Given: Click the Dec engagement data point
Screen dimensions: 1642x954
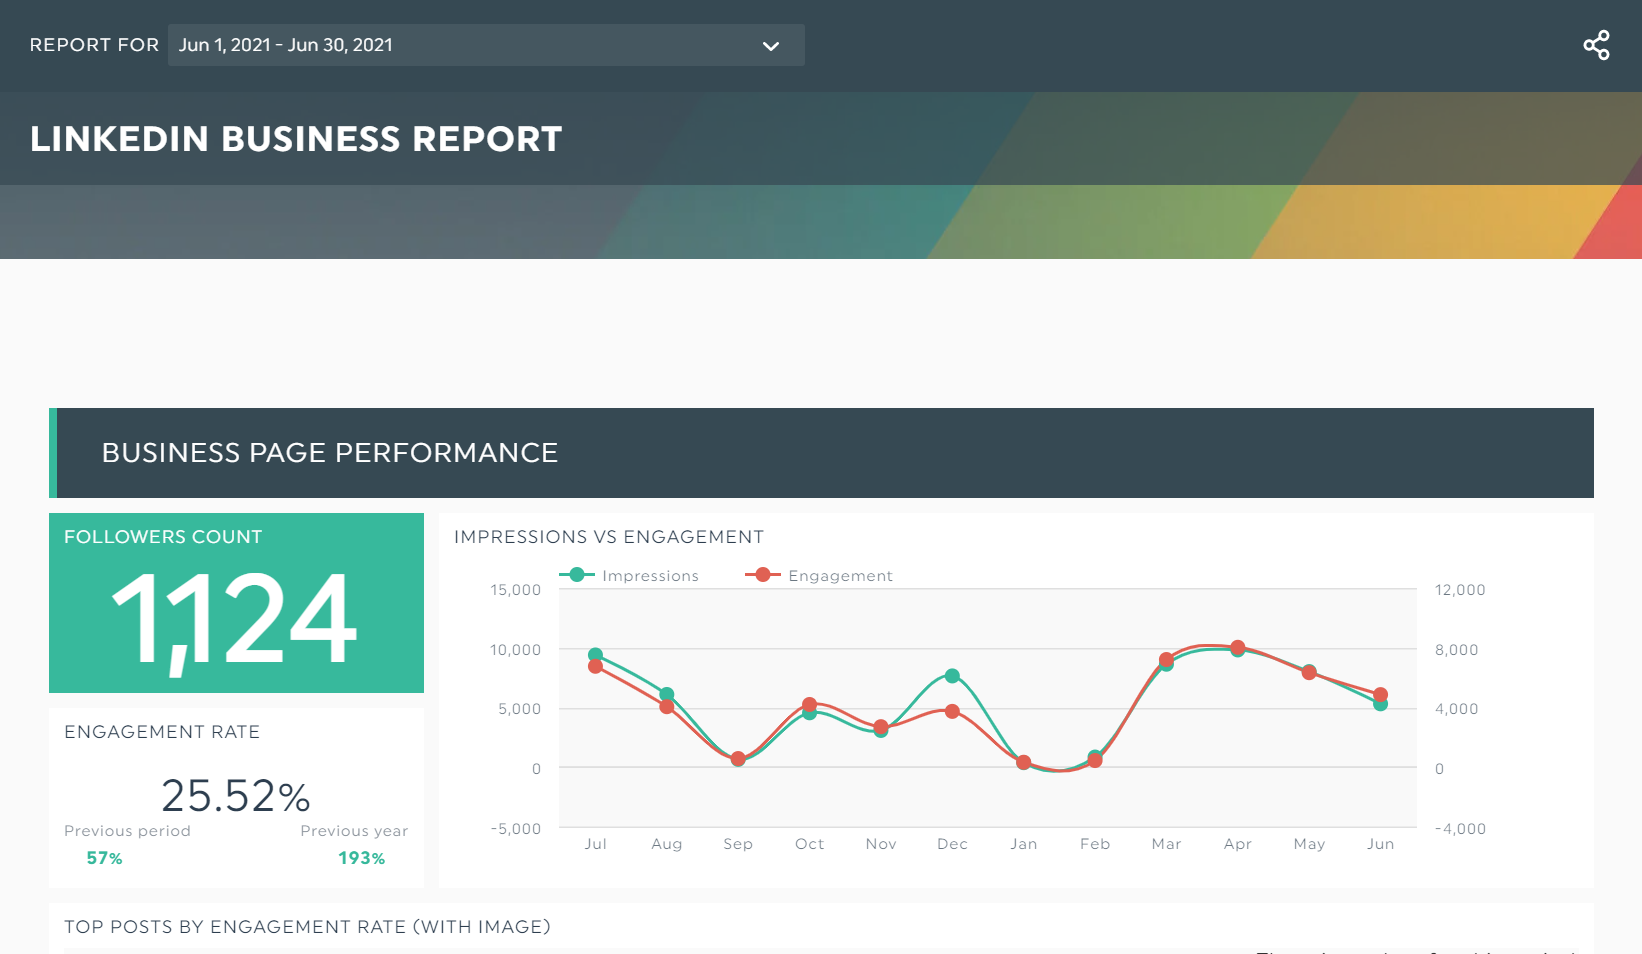Looking at the screenshot, I should (952, 711).
